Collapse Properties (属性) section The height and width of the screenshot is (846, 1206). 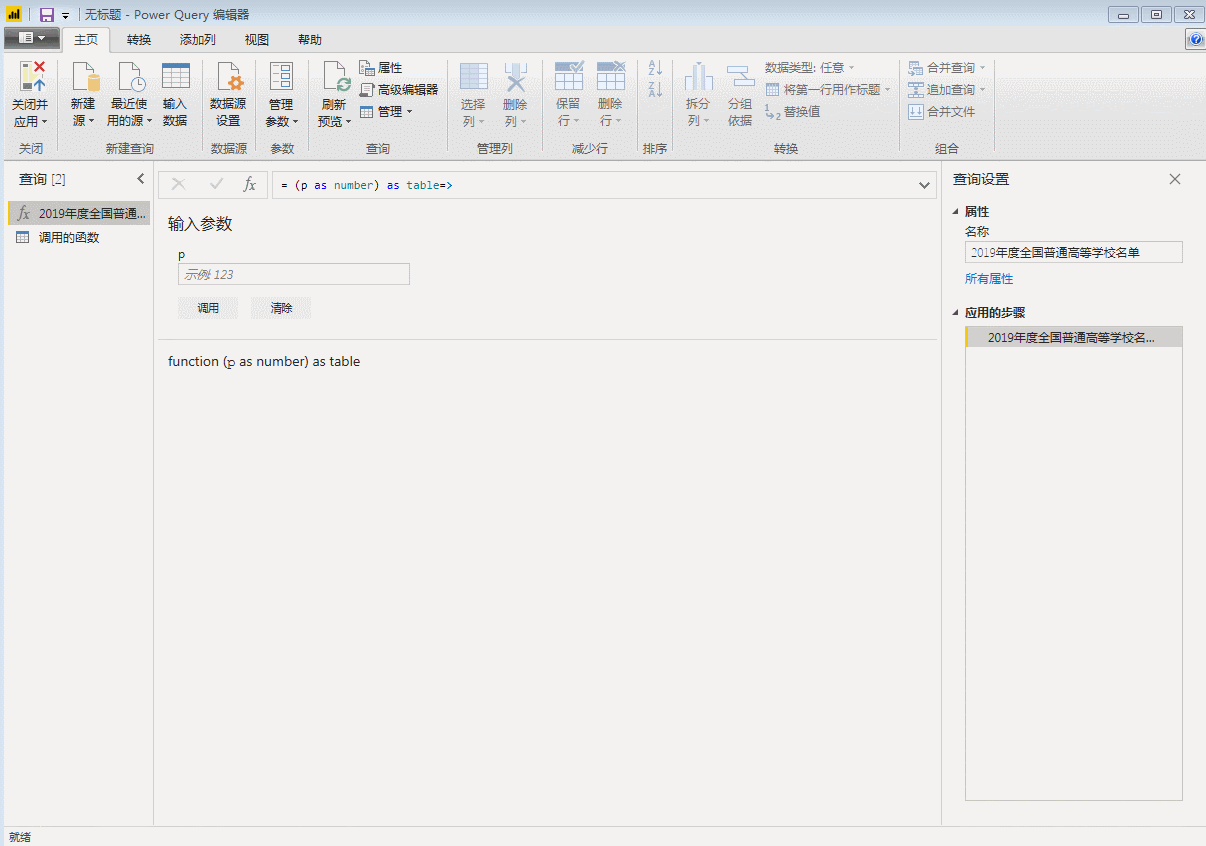pyautogui.click(x=956, y=212)
